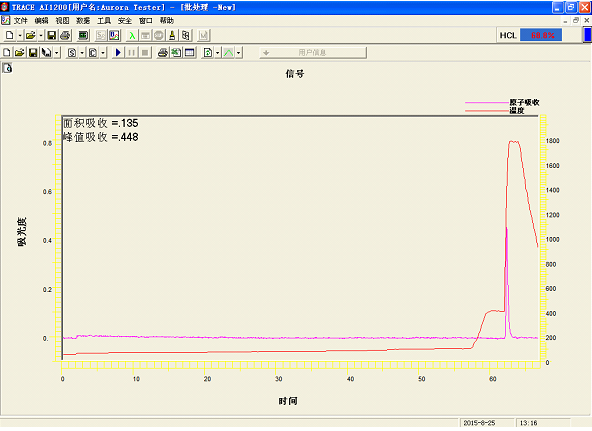The height and width of the screenshot is (431, 592).
Task: Open the 安全 menu
Action: pyautogui.click(x=125, y=20)
